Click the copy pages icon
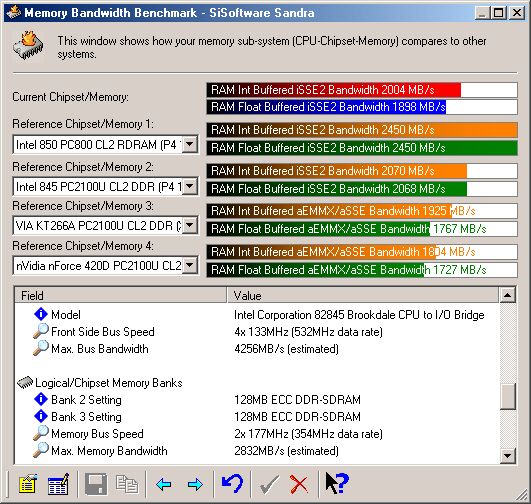 pos(127,484)
